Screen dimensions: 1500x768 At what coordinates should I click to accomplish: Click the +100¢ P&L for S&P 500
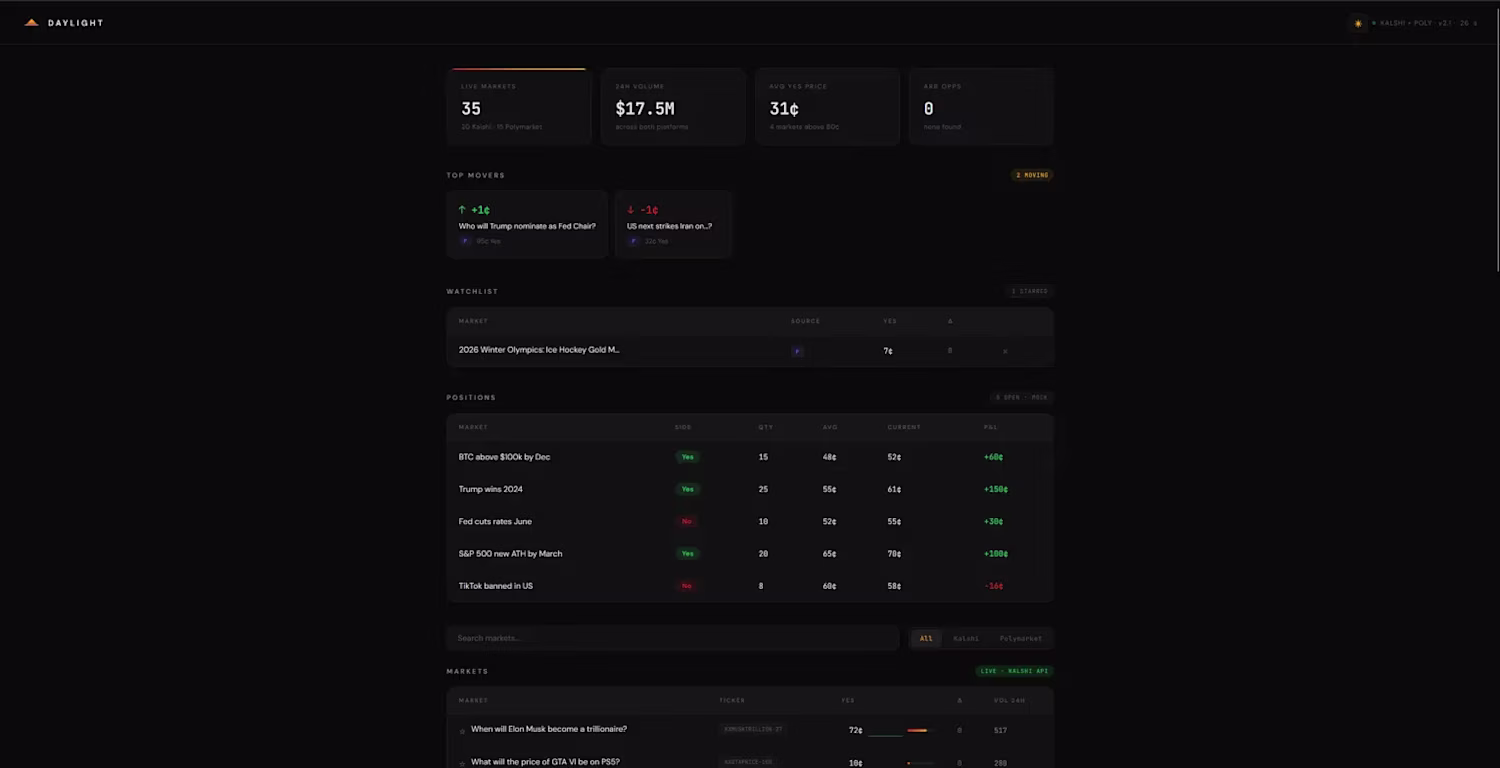click(x=996, y=553)
